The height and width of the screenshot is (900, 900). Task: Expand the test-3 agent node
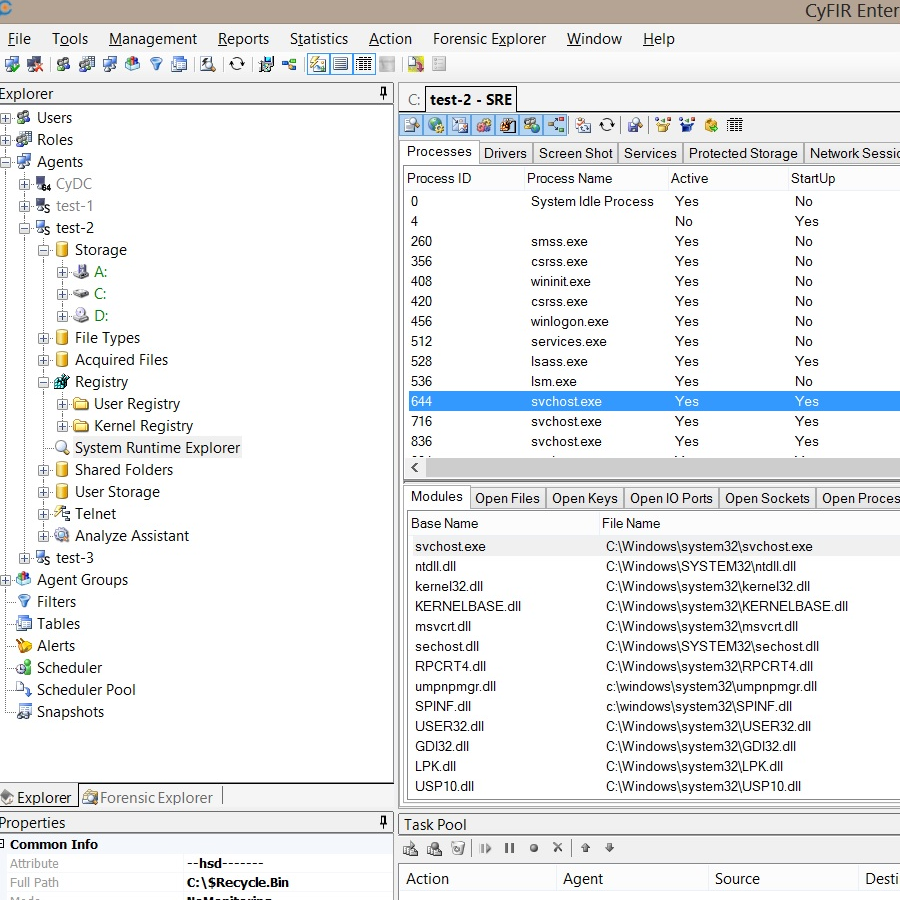pyautogui.click(x=25, y=558)
